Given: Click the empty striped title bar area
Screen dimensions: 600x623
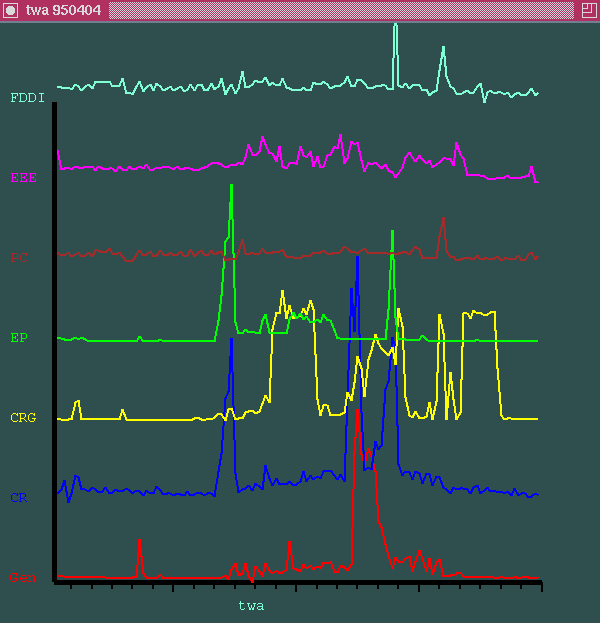Looking at the screenshot, I should (x=340, y=10).
